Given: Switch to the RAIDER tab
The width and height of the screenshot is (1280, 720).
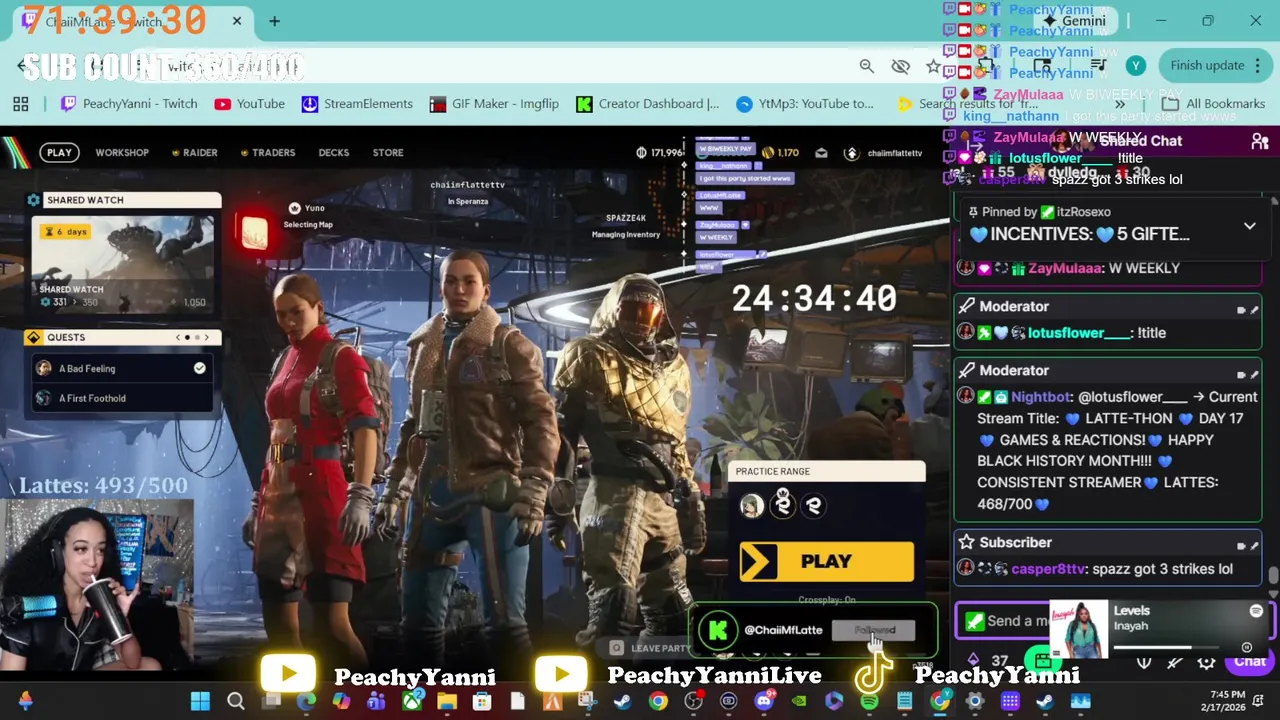Looking at the screenshot, I should tap(194, 152).
